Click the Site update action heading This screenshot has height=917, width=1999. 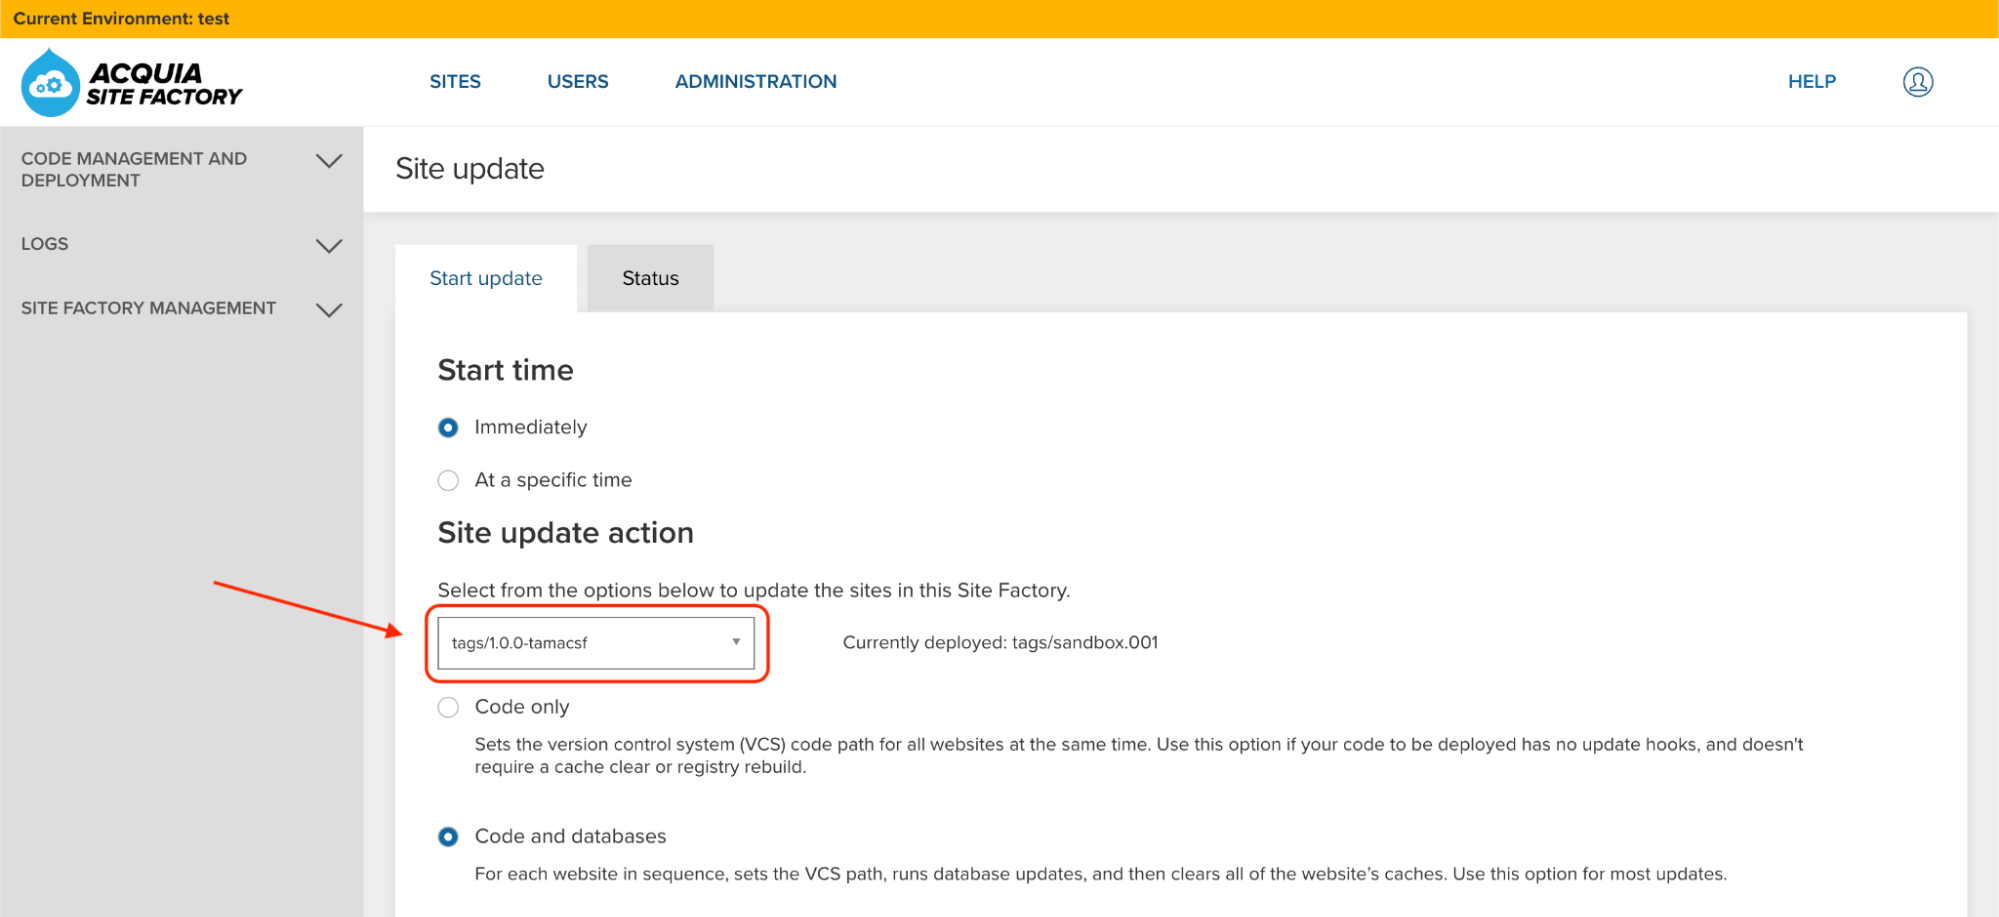566,533
